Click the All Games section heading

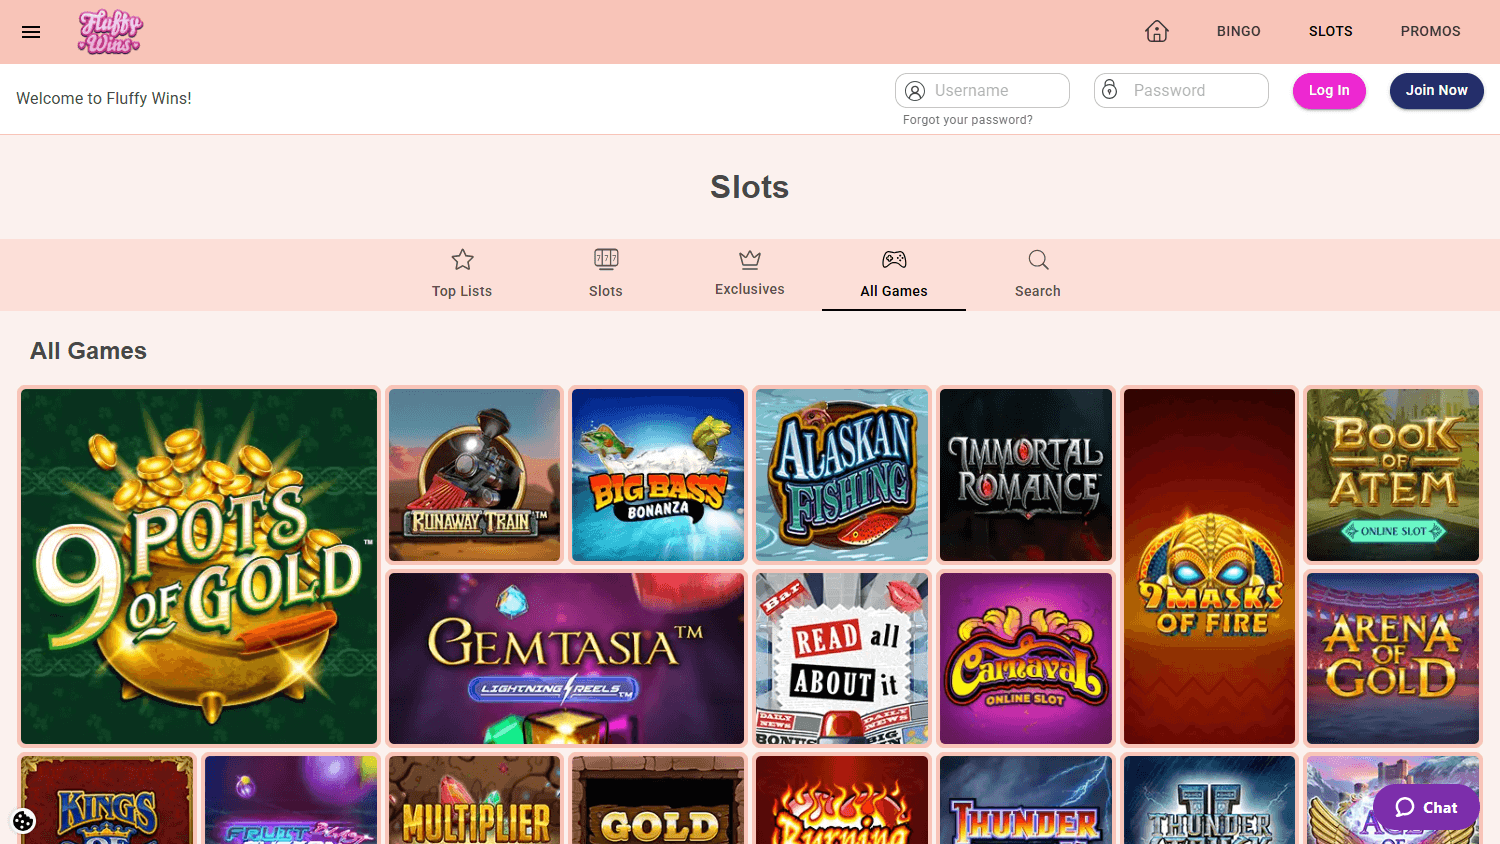pyautogui.click(x=88, y=351)
